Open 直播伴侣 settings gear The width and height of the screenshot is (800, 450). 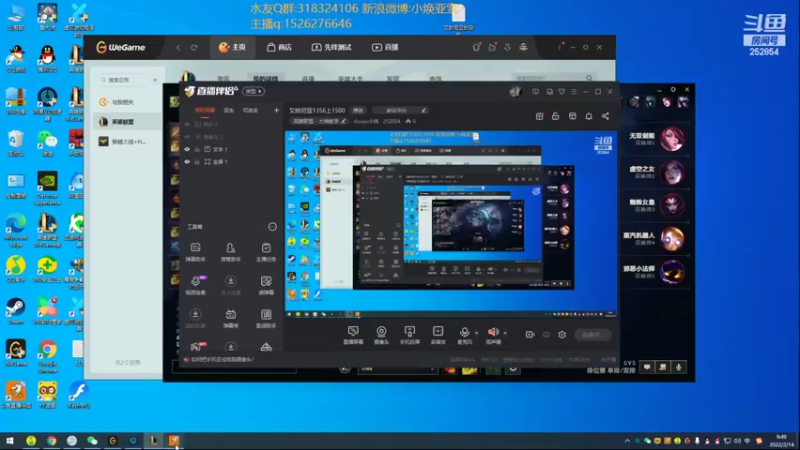tap(562, 335)
